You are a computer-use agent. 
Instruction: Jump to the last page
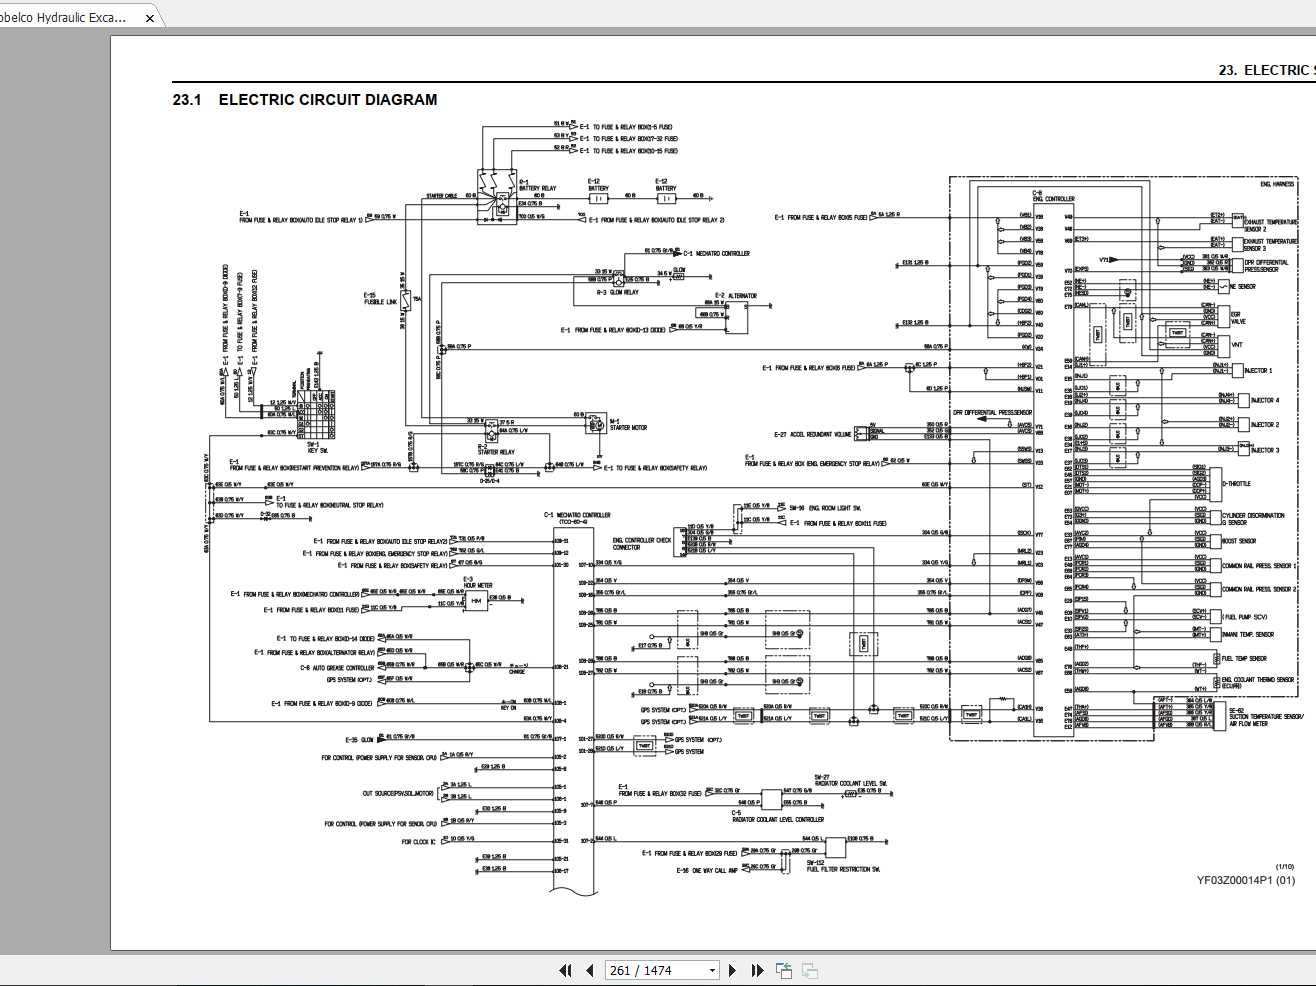757,970
